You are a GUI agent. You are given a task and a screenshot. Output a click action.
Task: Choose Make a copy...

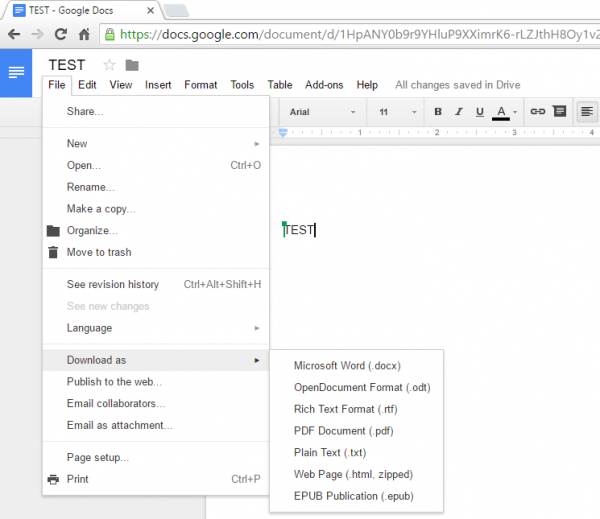click(x=156, y=209)
